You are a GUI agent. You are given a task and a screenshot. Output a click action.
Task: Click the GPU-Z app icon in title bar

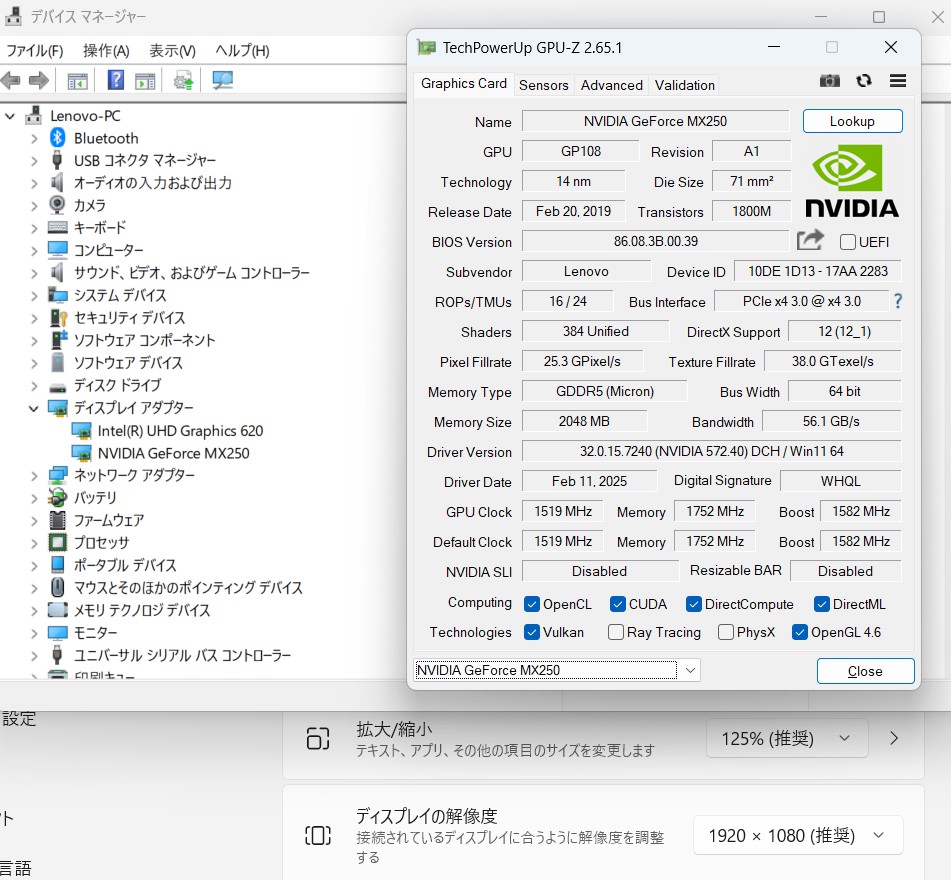click(426, 47)
